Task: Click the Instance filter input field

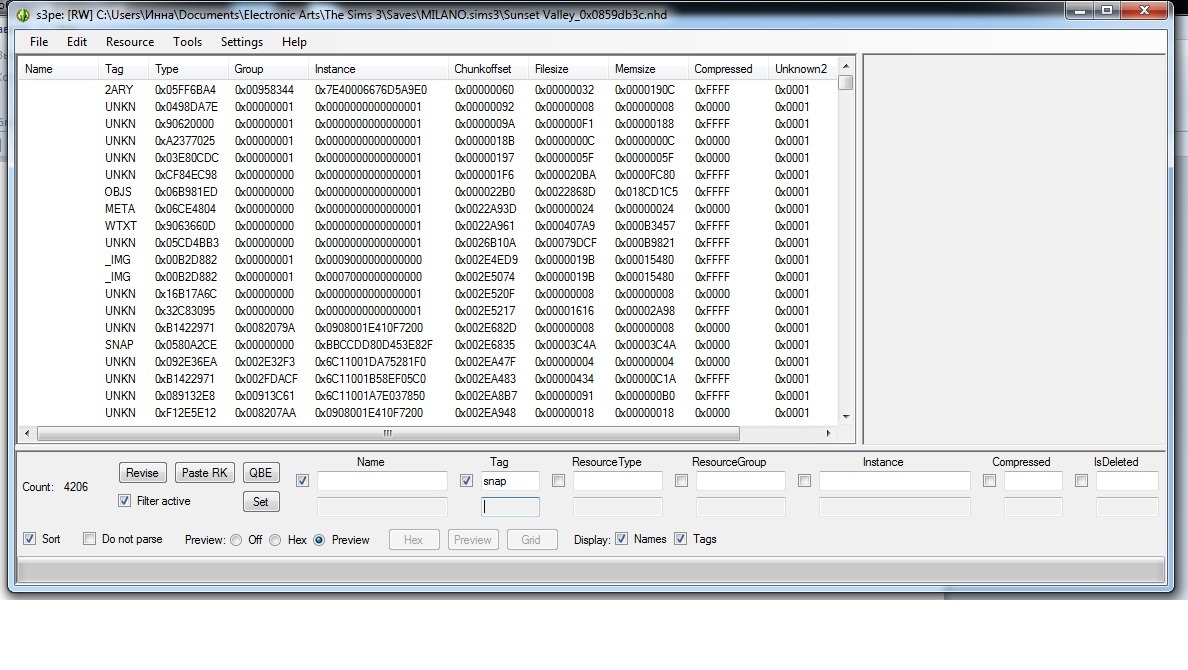Action: tap(894, 482)
